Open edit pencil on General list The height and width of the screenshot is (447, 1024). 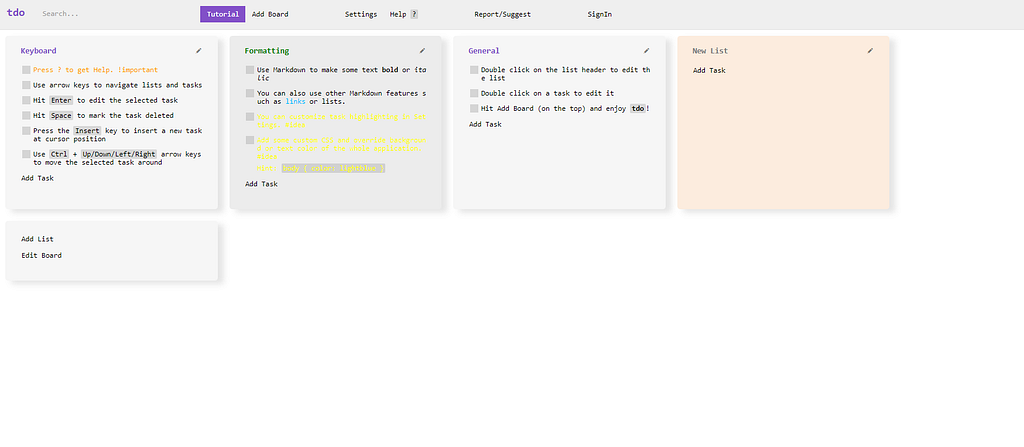pos(647,50)
